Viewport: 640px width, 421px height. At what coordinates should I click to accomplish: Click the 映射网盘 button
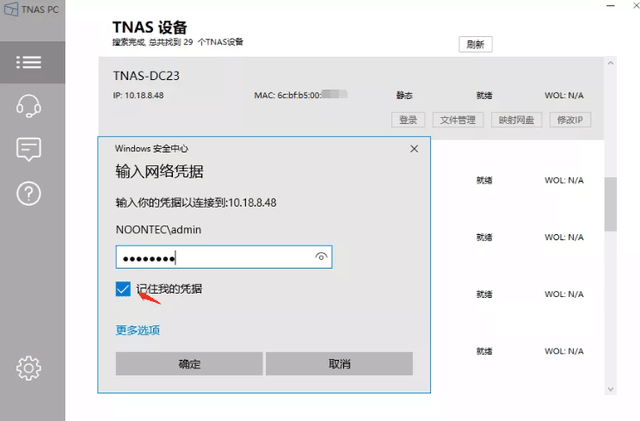coord(516,120)
